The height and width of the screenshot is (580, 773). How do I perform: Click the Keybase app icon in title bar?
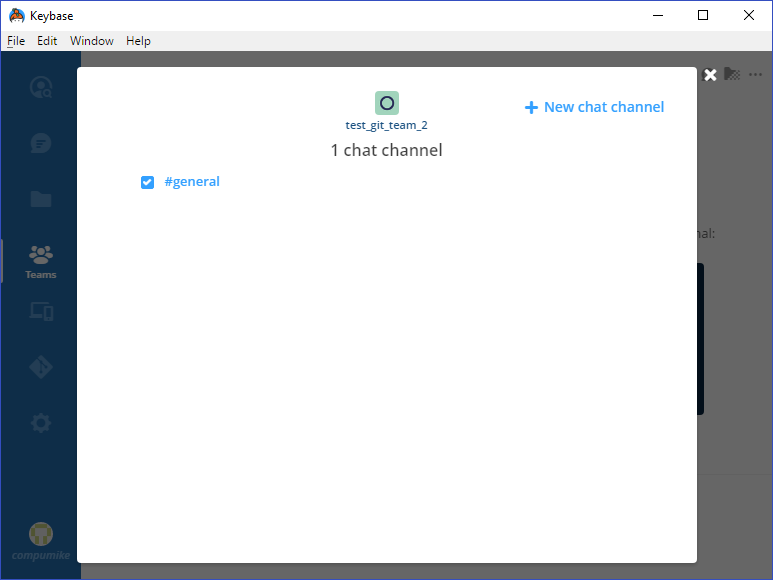[17, 15]
